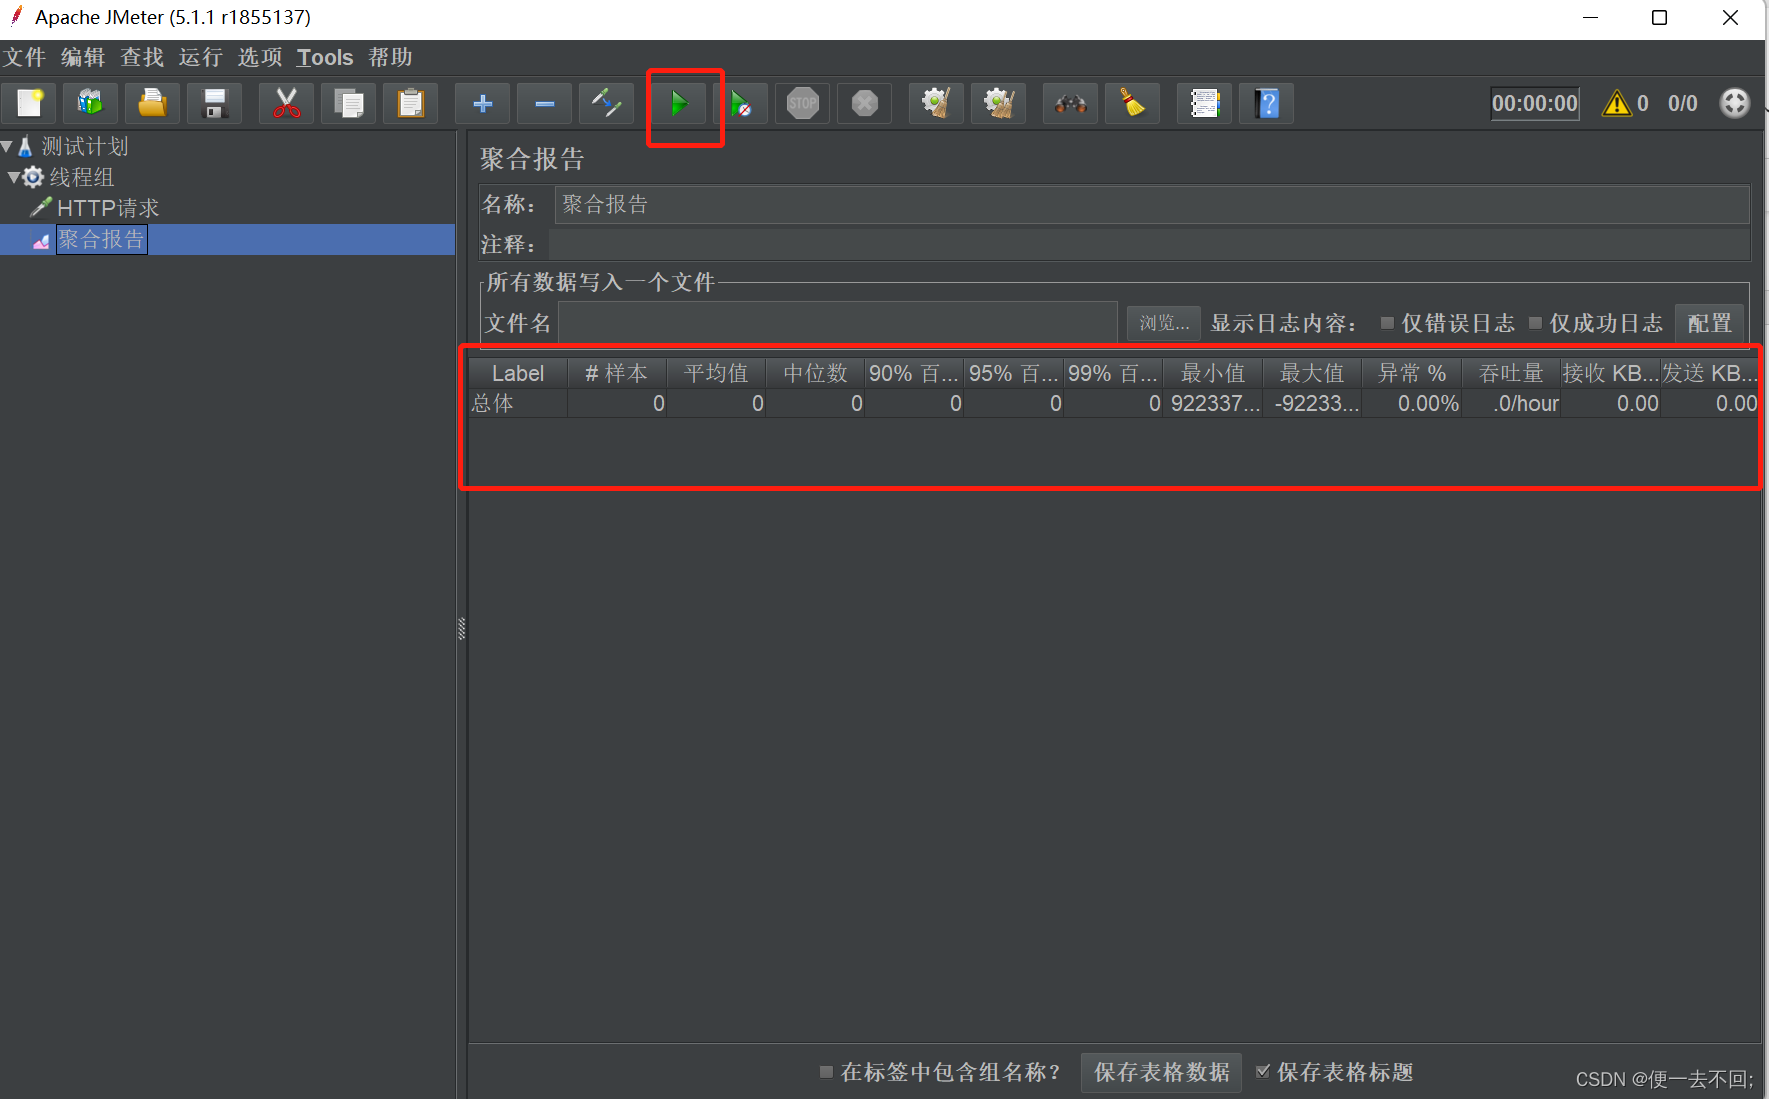1769x1099 pixels.
Task: Click 保存表格数据 button
Action: click(1161, 1072)
